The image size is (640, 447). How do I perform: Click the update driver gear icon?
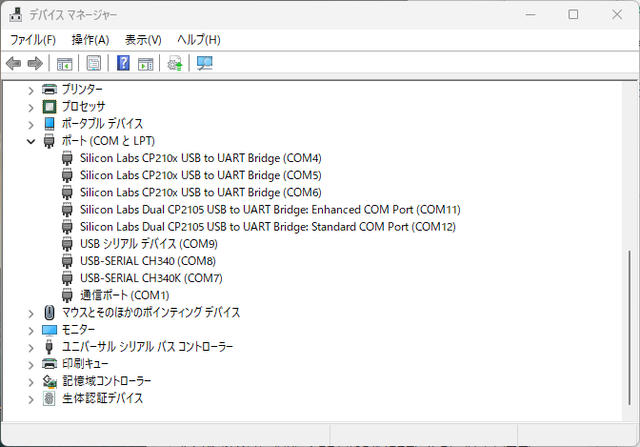click(175, 64)
